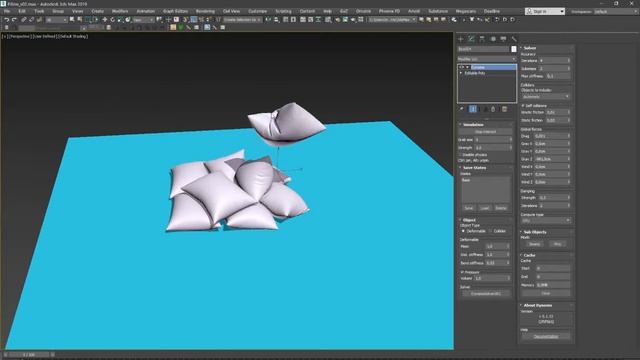This screenshot has height=360, width=640.
Task: Select the Collider object type radio
Action: click(491, 231)
